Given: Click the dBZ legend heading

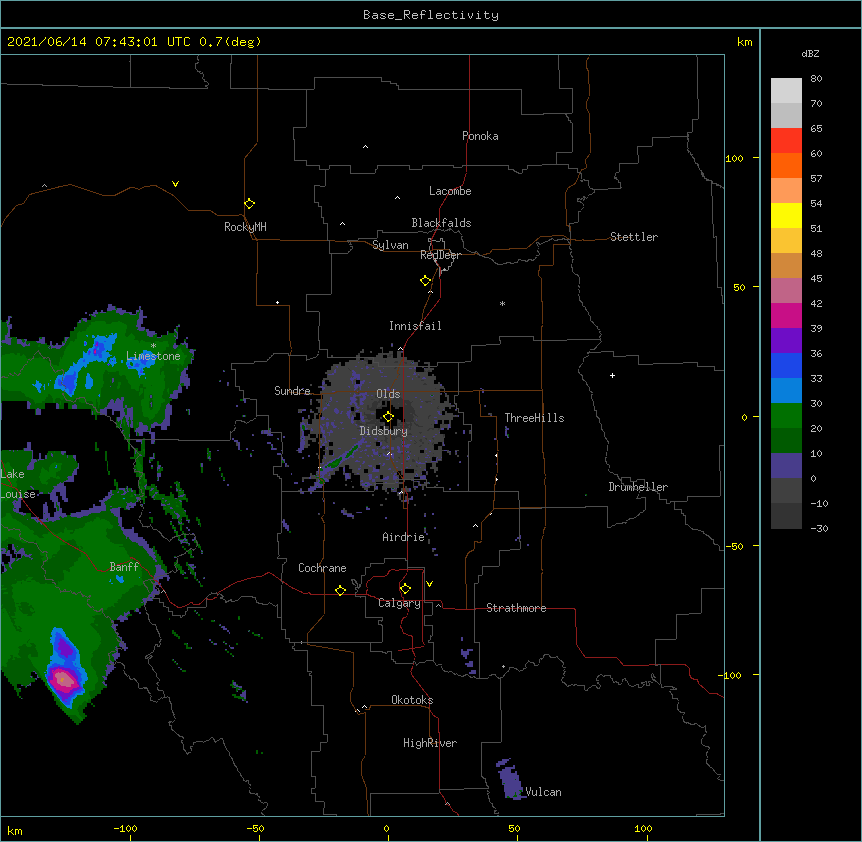Looking at the screenshot, I should tap(810, 54).
